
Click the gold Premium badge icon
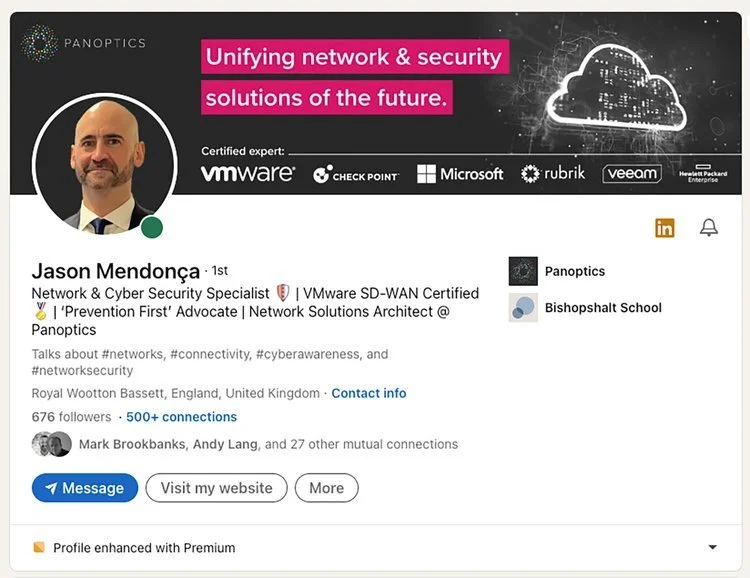click(39, 547)
